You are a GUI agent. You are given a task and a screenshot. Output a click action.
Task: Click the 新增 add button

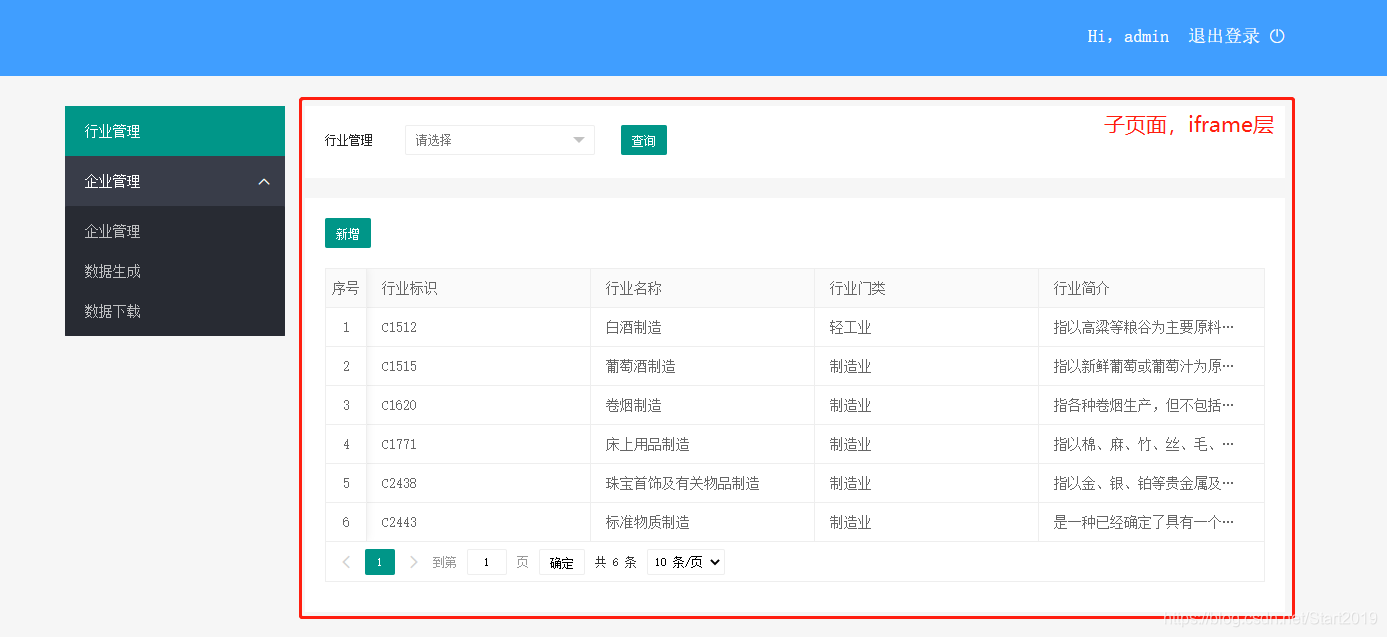click(x=347, y=232)
